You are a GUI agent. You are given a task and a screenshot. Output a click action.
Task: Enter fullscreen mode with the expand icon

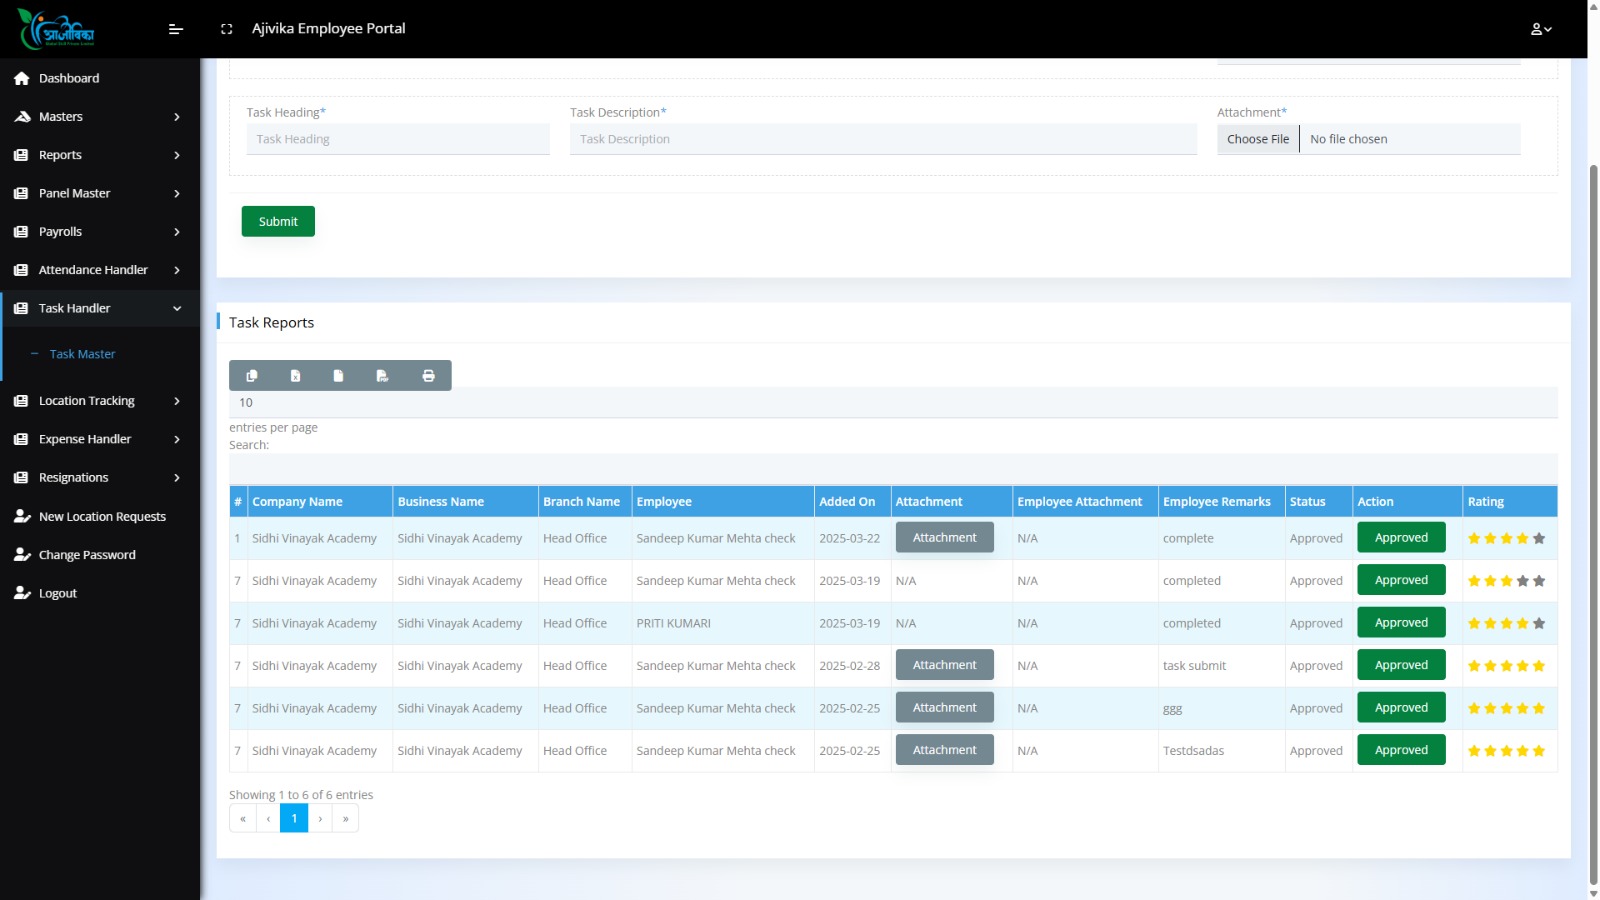coord(226,29)
